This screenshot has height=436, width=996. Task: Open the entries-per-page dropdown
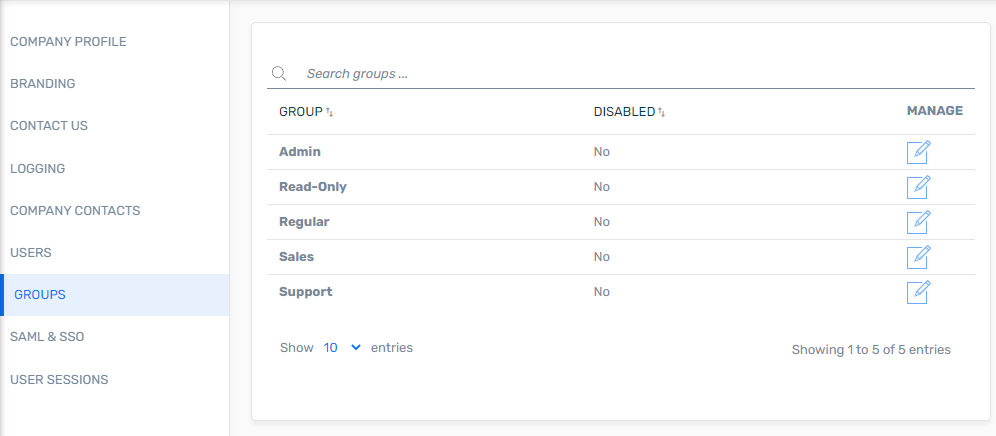pos(342,348)
